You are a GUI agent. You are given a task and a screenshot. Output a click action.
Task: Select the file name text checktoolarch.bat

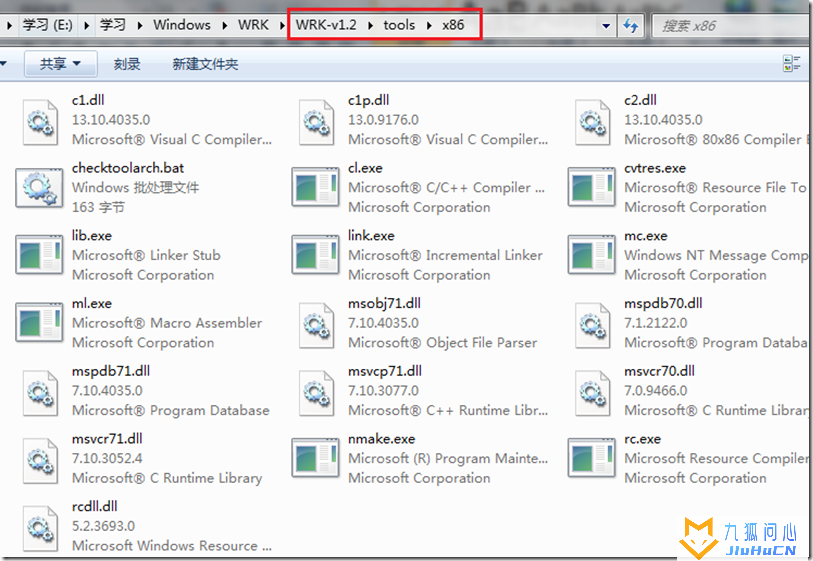(x=128, y=168)
